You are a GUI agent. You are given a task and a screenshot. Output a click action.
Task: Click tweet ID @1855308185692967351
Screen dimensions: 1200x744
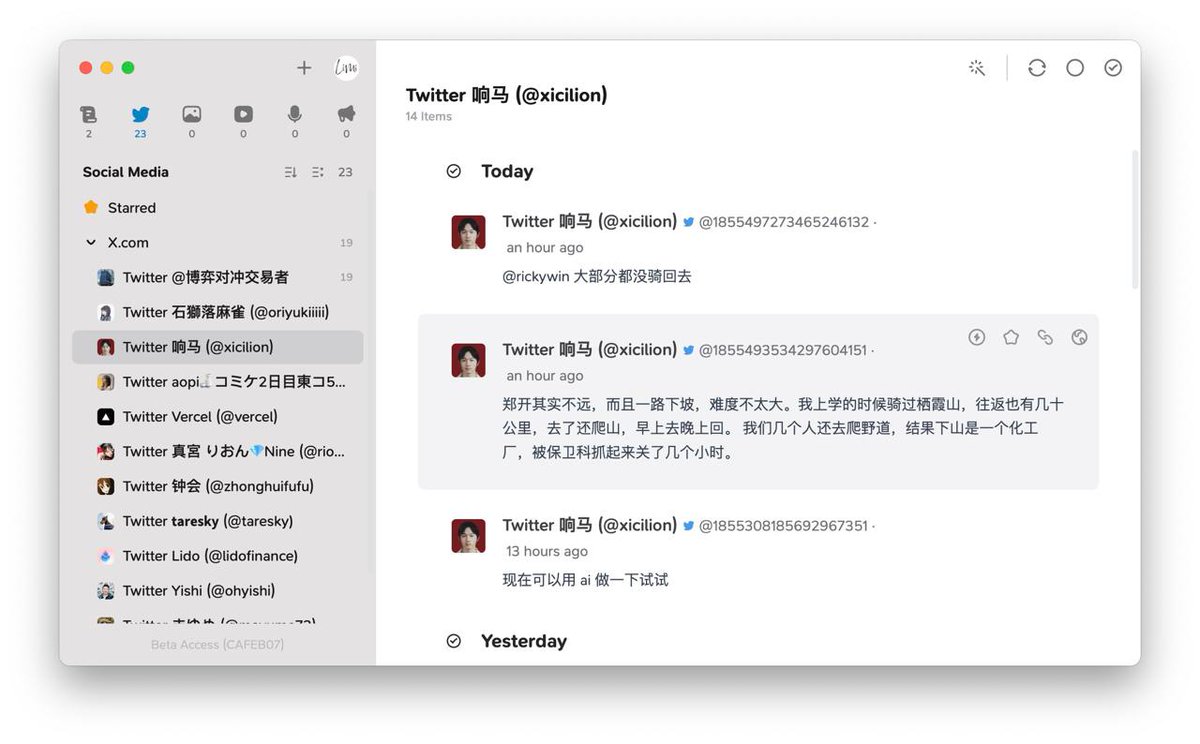pyautogui.click(x=783, y=526)
